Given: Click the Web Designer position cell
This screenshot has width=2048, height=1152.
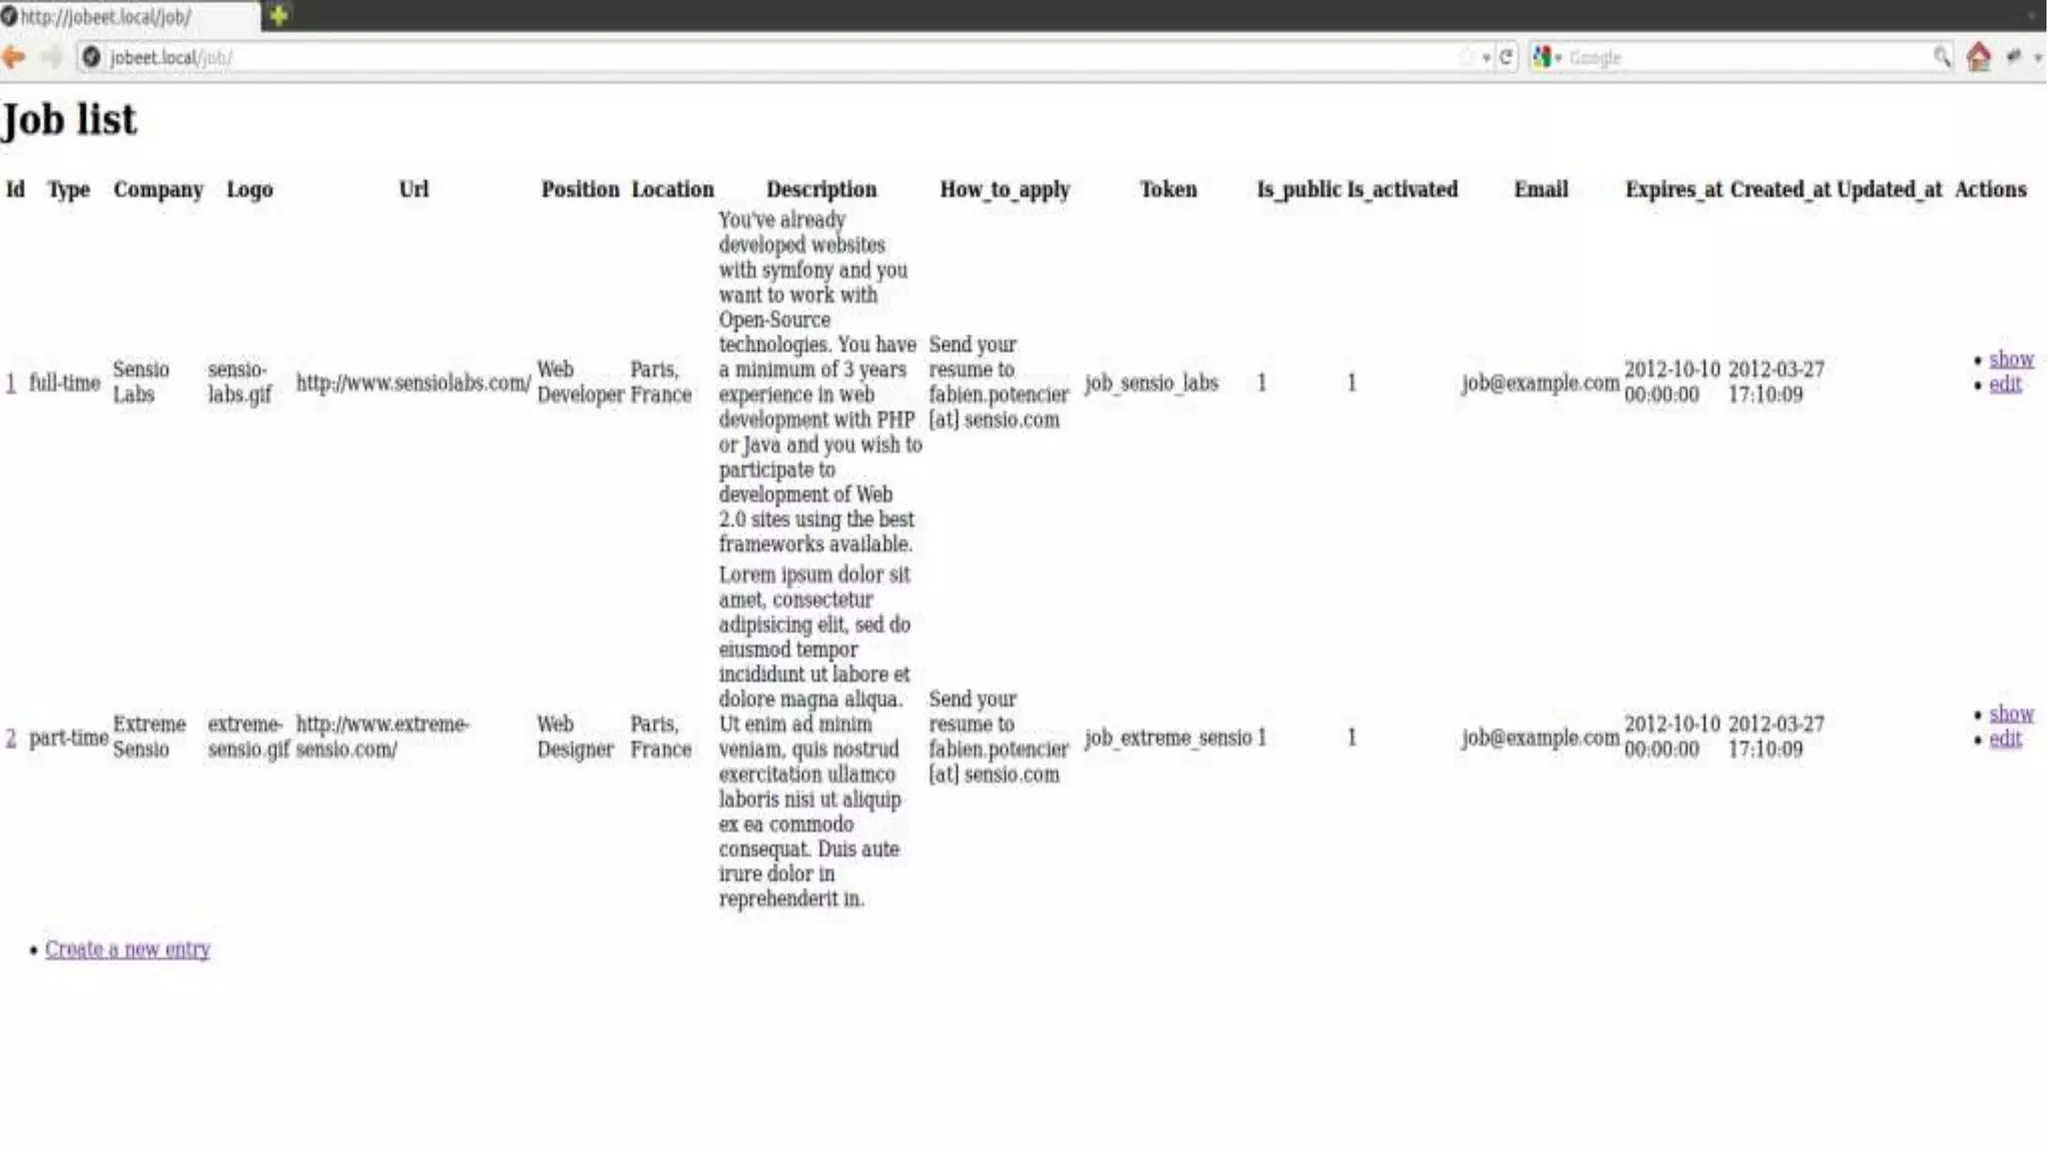Looking at the screenshot, I should (x=575, y=737).
